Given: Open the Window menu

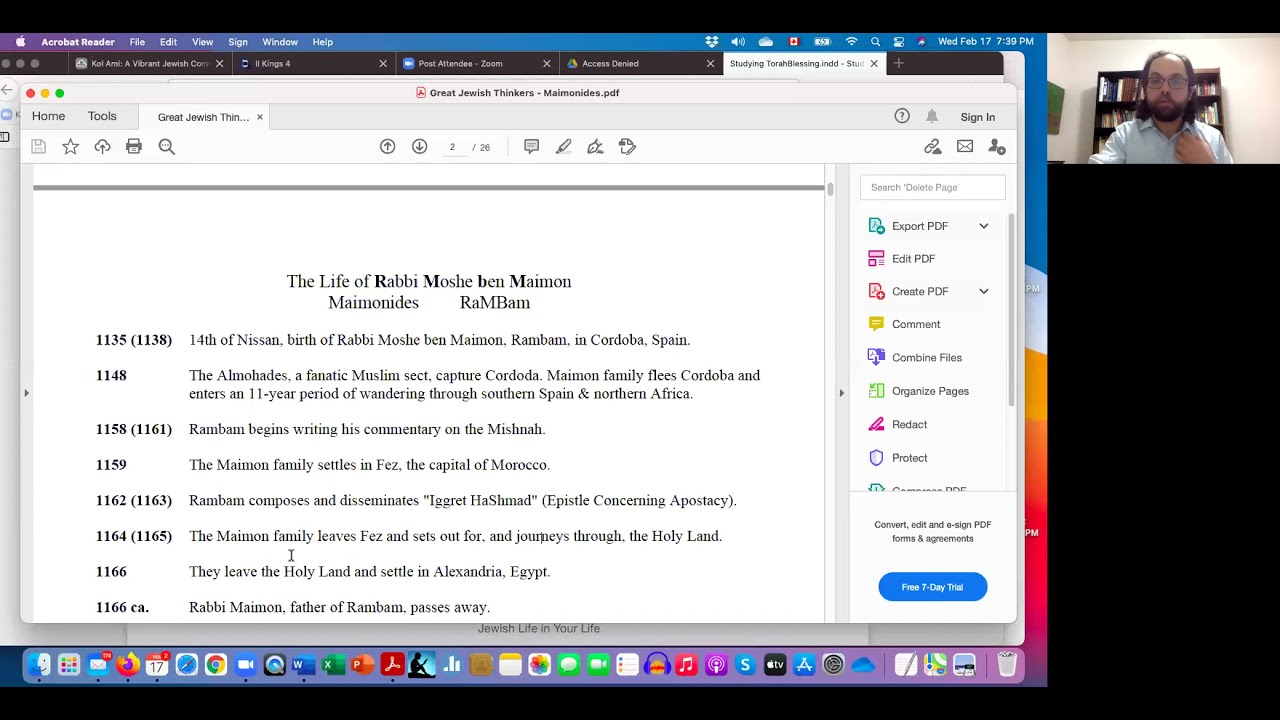Looking at the screenshot, I should (280, 42).
